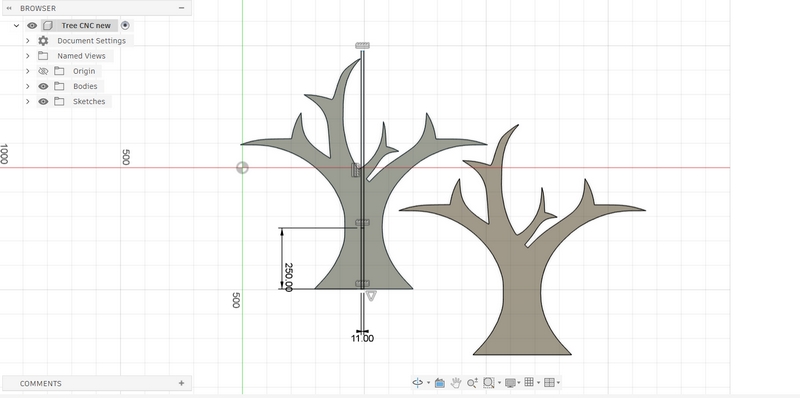Click the Bodies folder icon

click(x=59, y=86)
